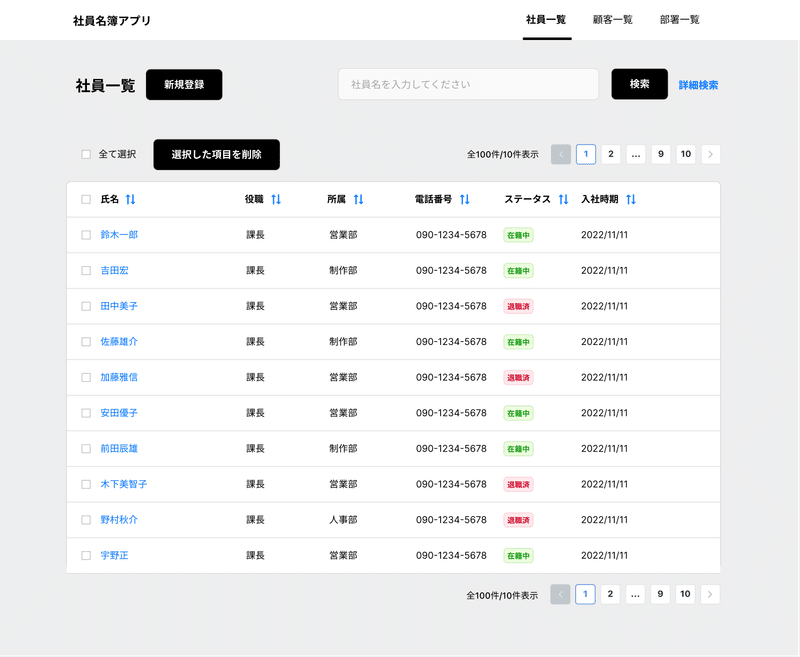Select the row checkbox for 宇野正
800x657 pixels.
86,555
